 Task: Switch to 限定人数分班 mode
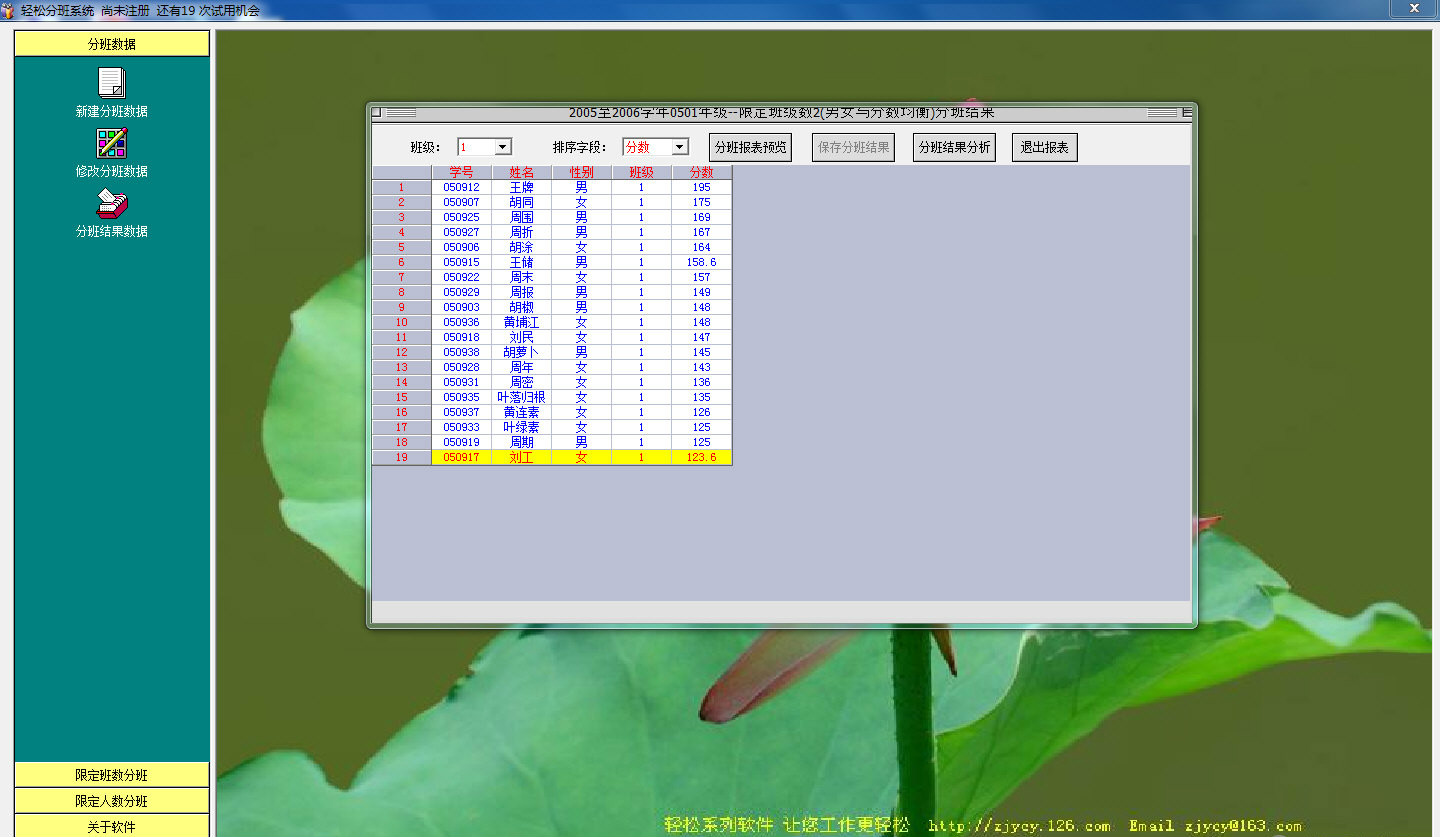110,800
